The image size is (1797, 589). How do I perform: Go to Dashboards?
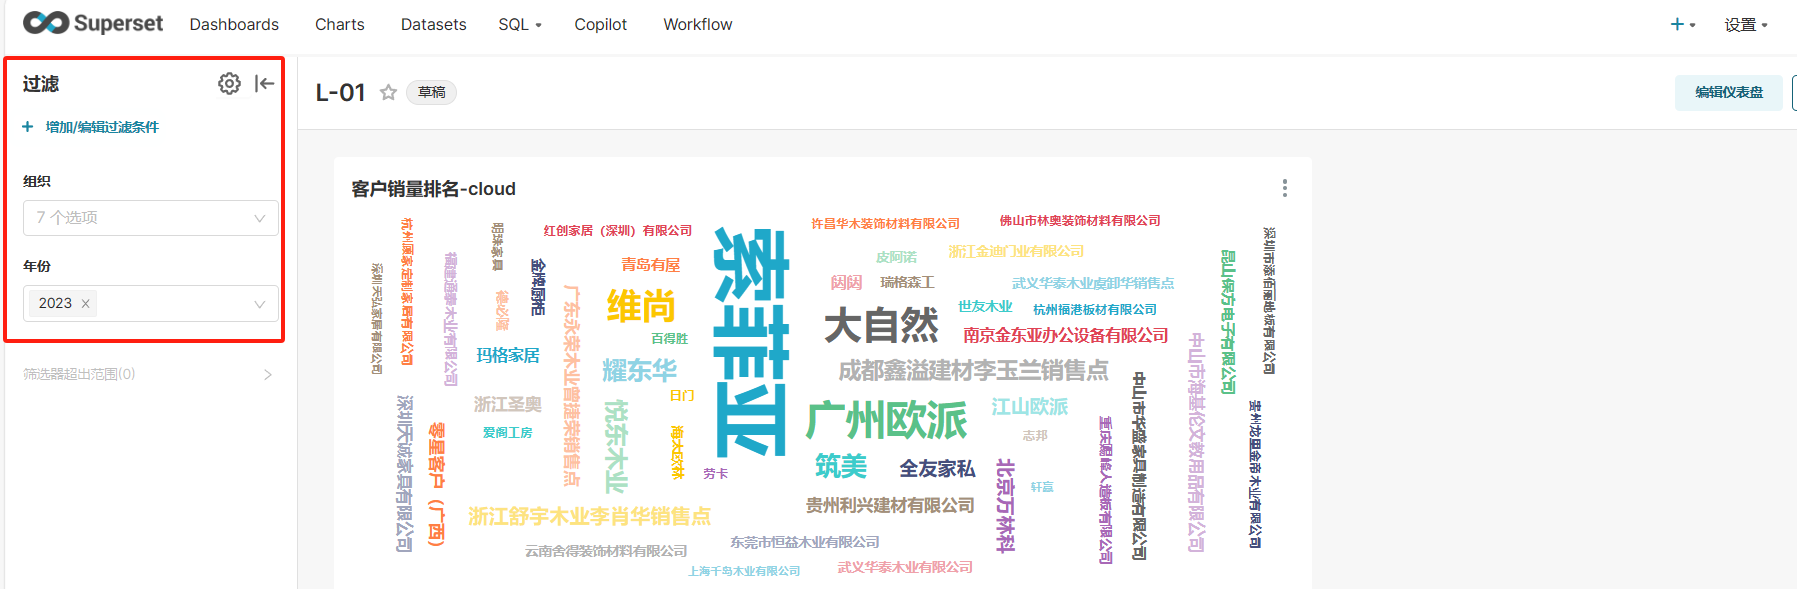coord(234,24)
